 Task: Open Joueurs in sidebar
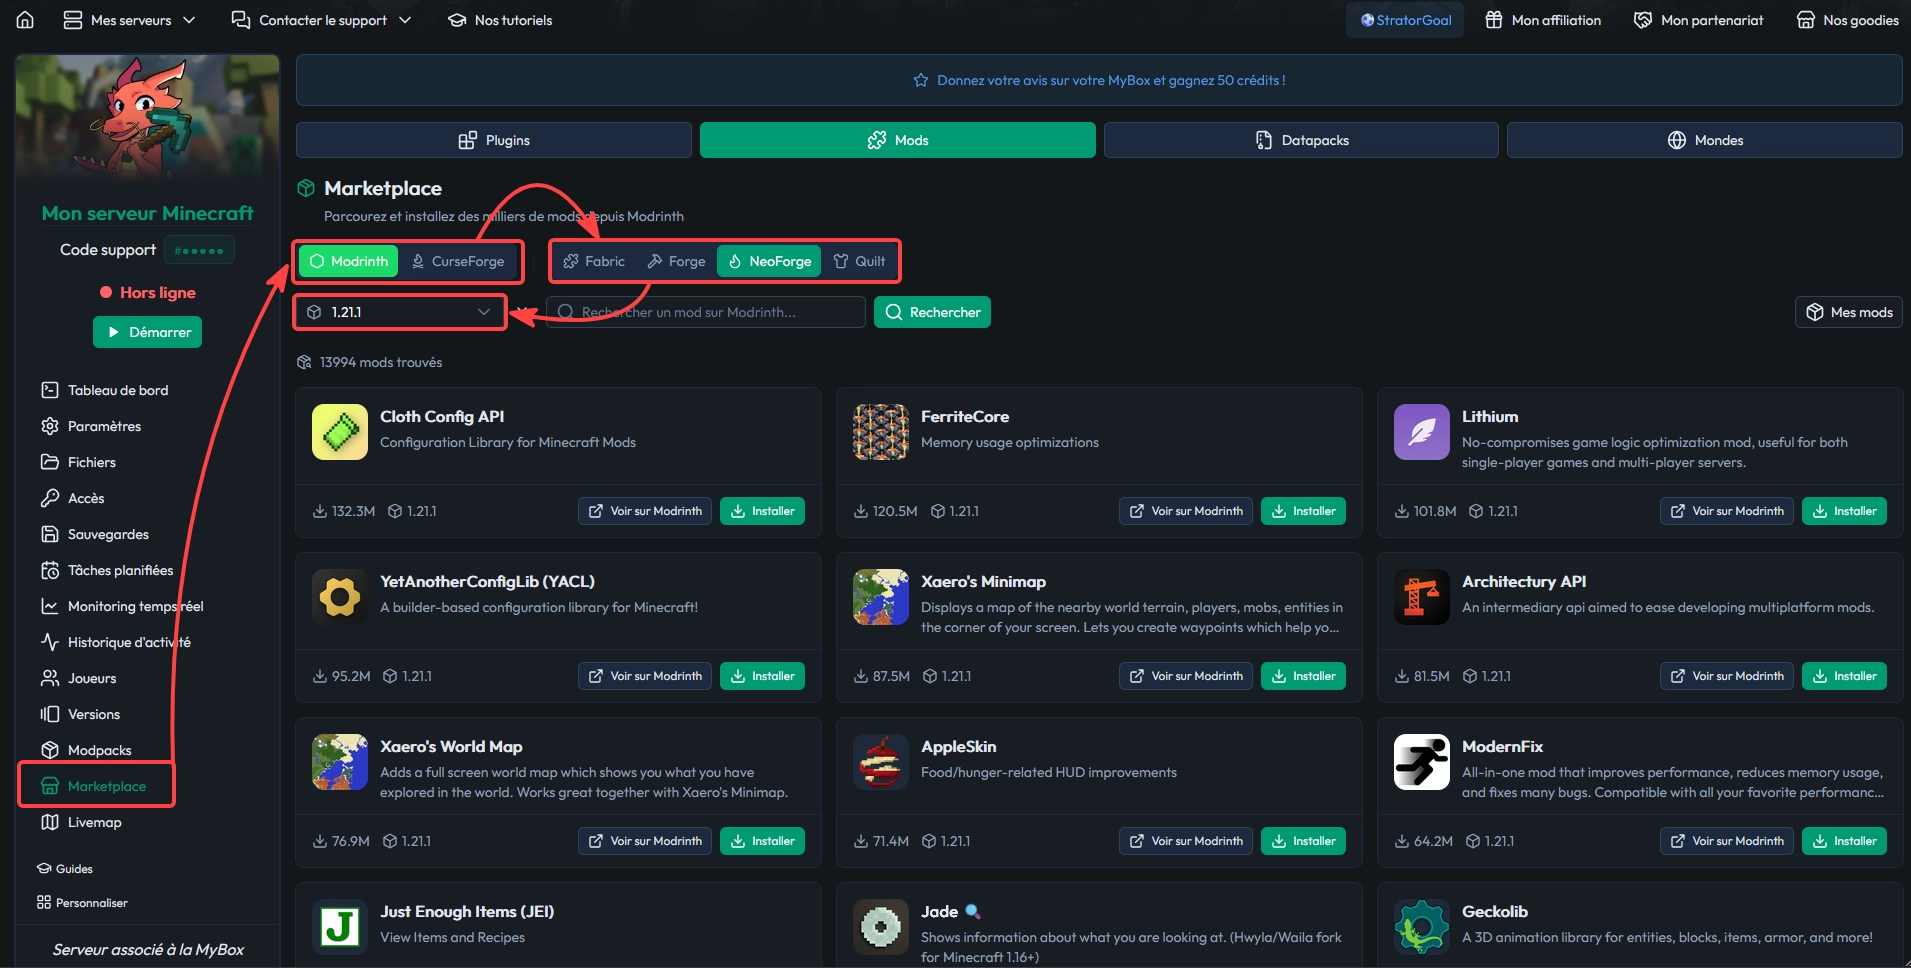pyautogui.click(x=78, y=678)
